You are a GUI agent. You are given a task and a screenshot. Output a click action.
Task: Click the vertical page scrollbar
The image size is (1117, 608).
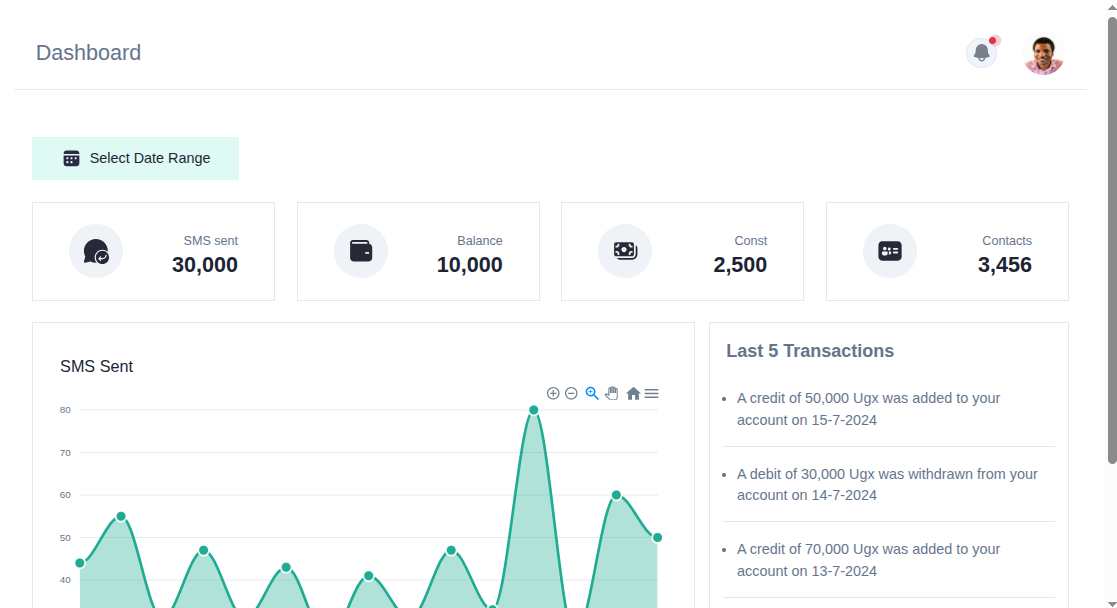[1112, 241]
